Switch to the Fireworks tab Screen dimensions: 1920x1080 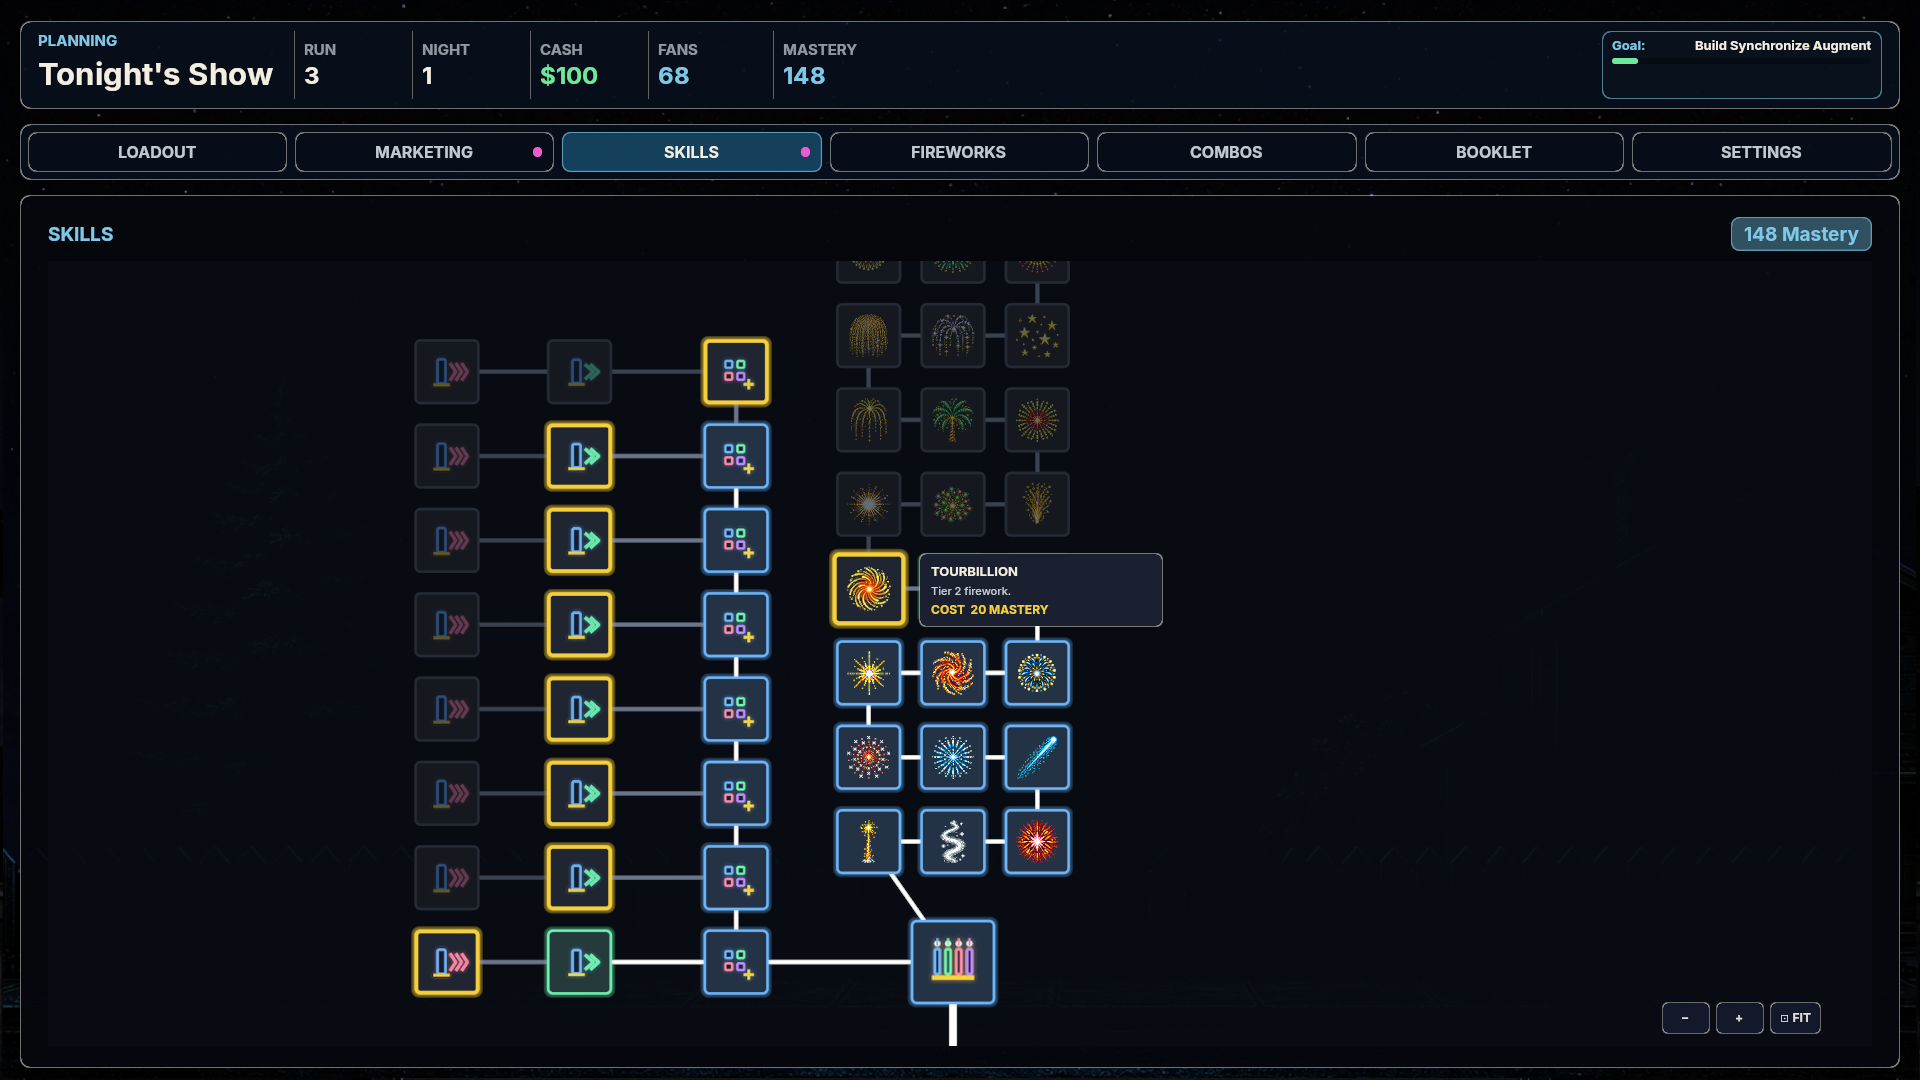point(958,152)
